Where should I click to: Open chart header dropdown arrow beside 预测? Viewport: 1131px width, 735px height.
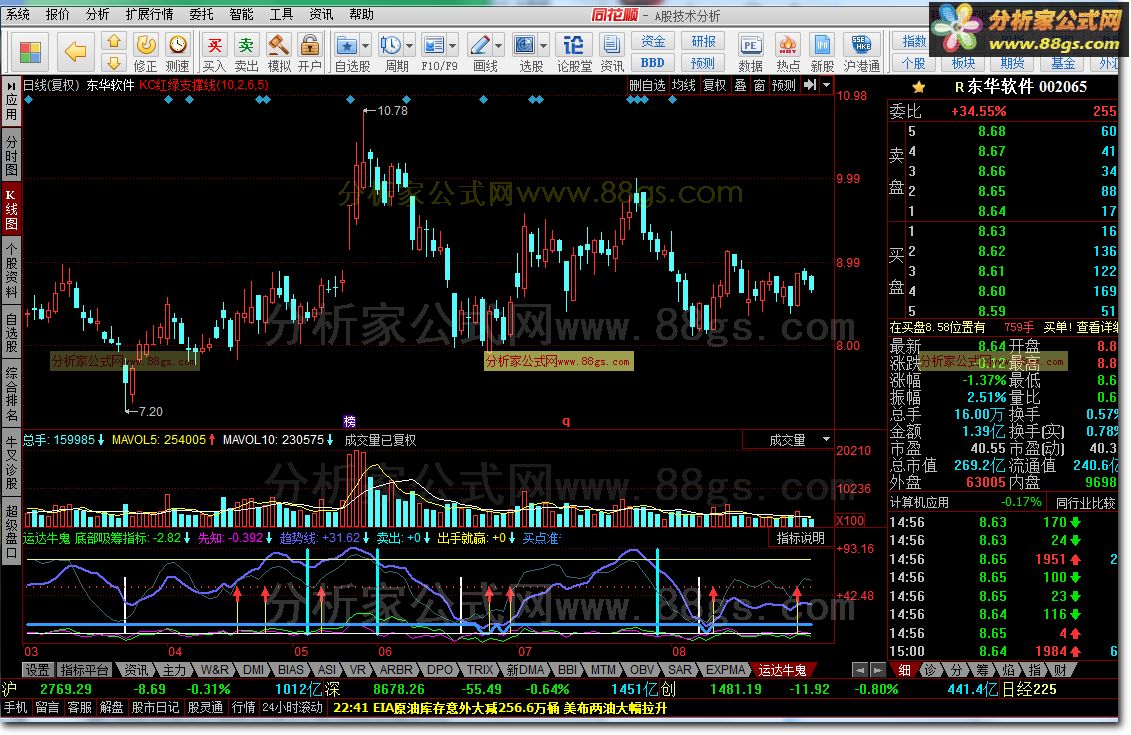click(827, 85)
